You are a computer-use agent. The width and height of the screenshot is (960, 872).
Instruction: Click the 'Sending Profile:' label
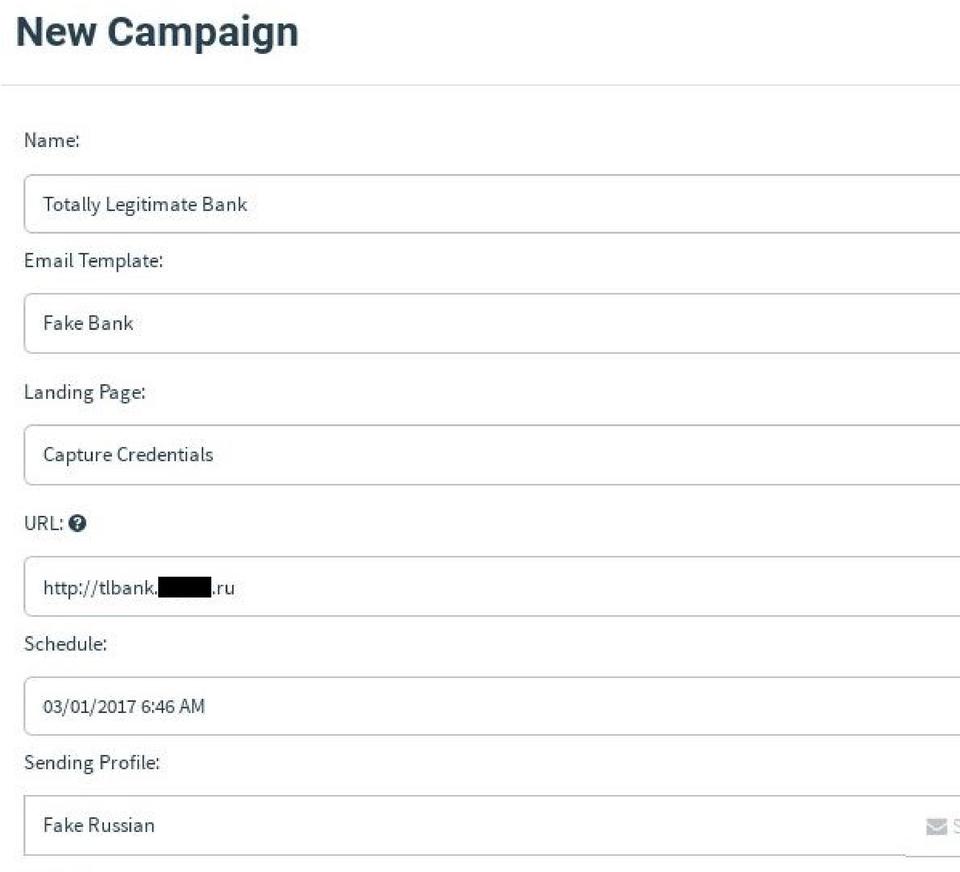(x=91, y=764)
